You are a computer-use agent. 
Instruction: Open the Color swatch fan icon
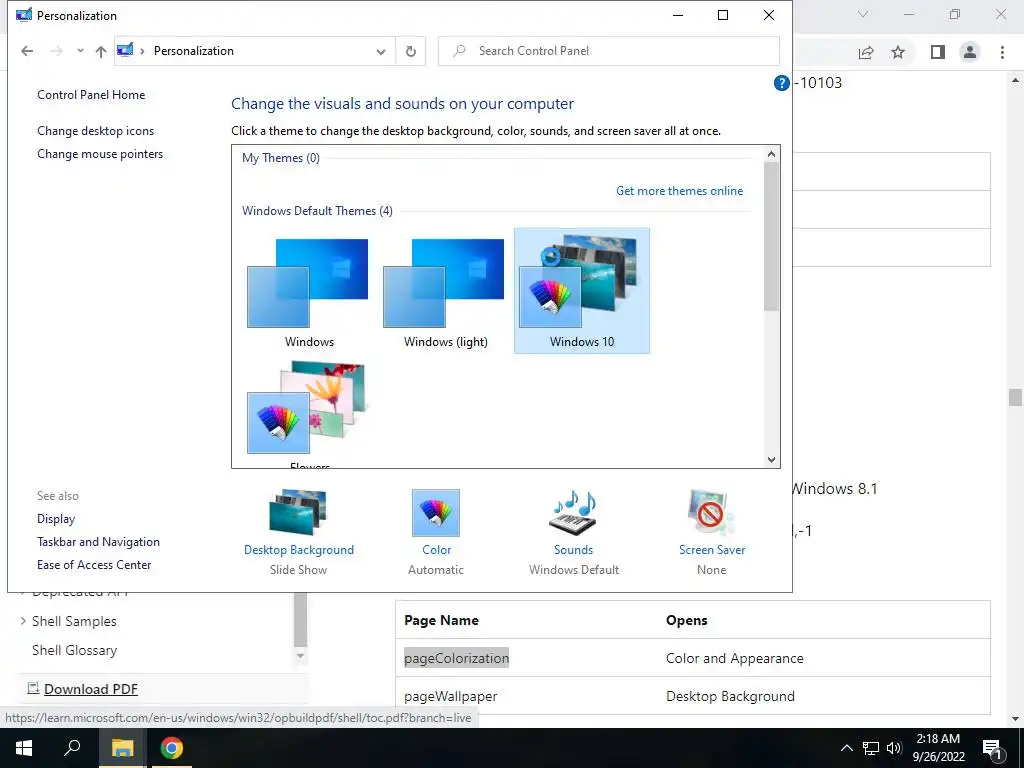click(x=436, y=513)
